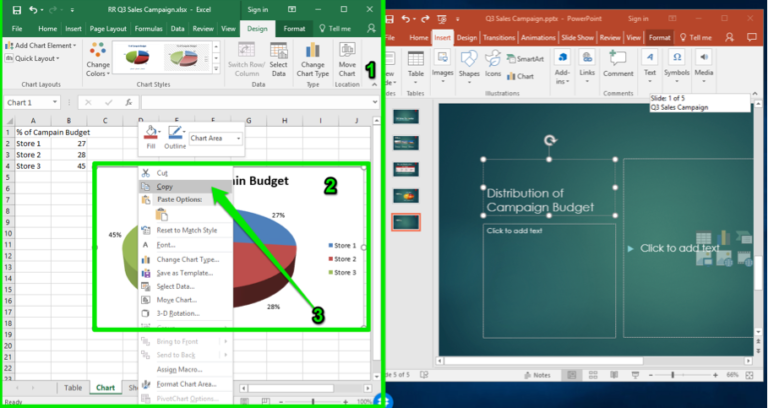Choose Save as Template menu item
Viewport: 768px width, 408px height.
[185, 273]
